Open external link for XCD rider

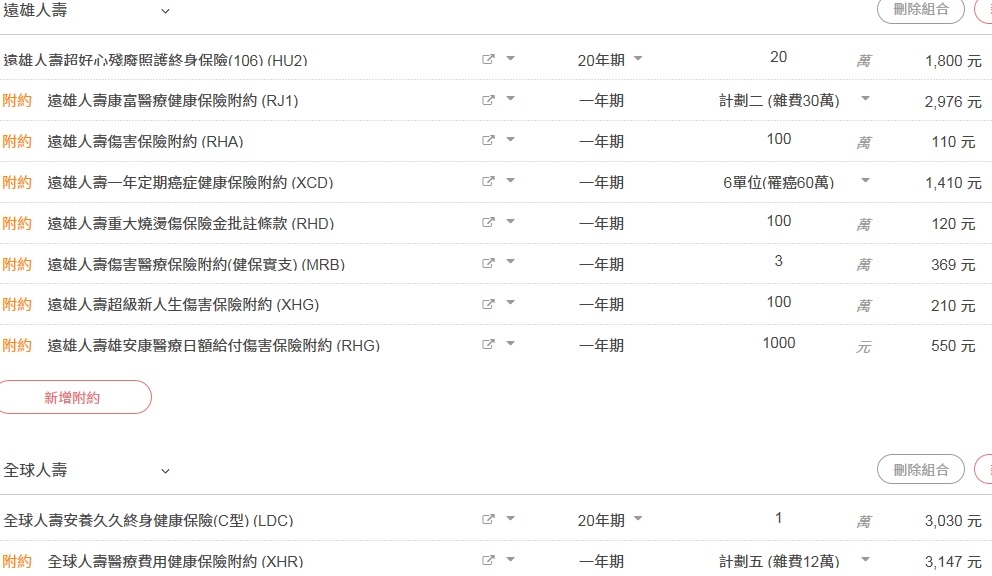(488, 182)
